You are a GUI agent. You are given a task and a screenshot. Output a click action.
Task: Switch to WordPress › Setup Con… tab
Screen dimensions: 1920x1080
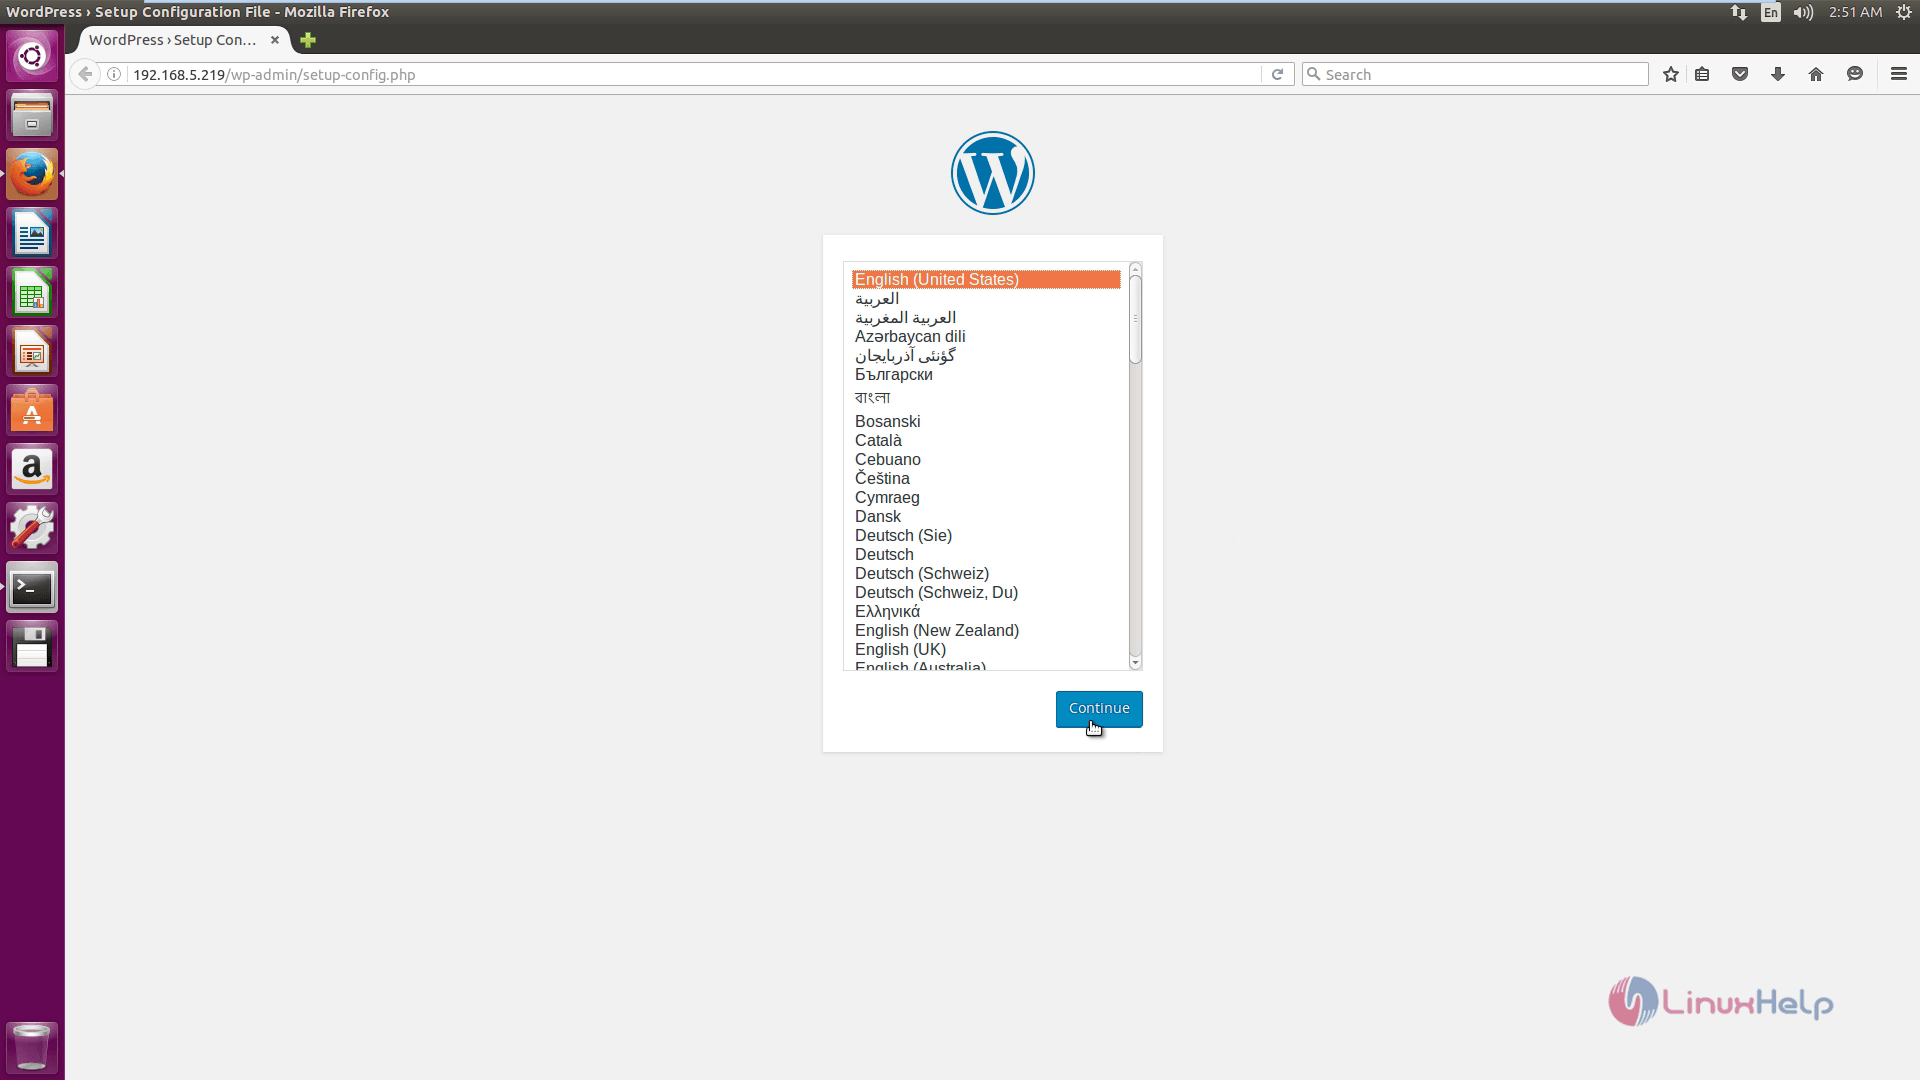[x=172, y=40]
